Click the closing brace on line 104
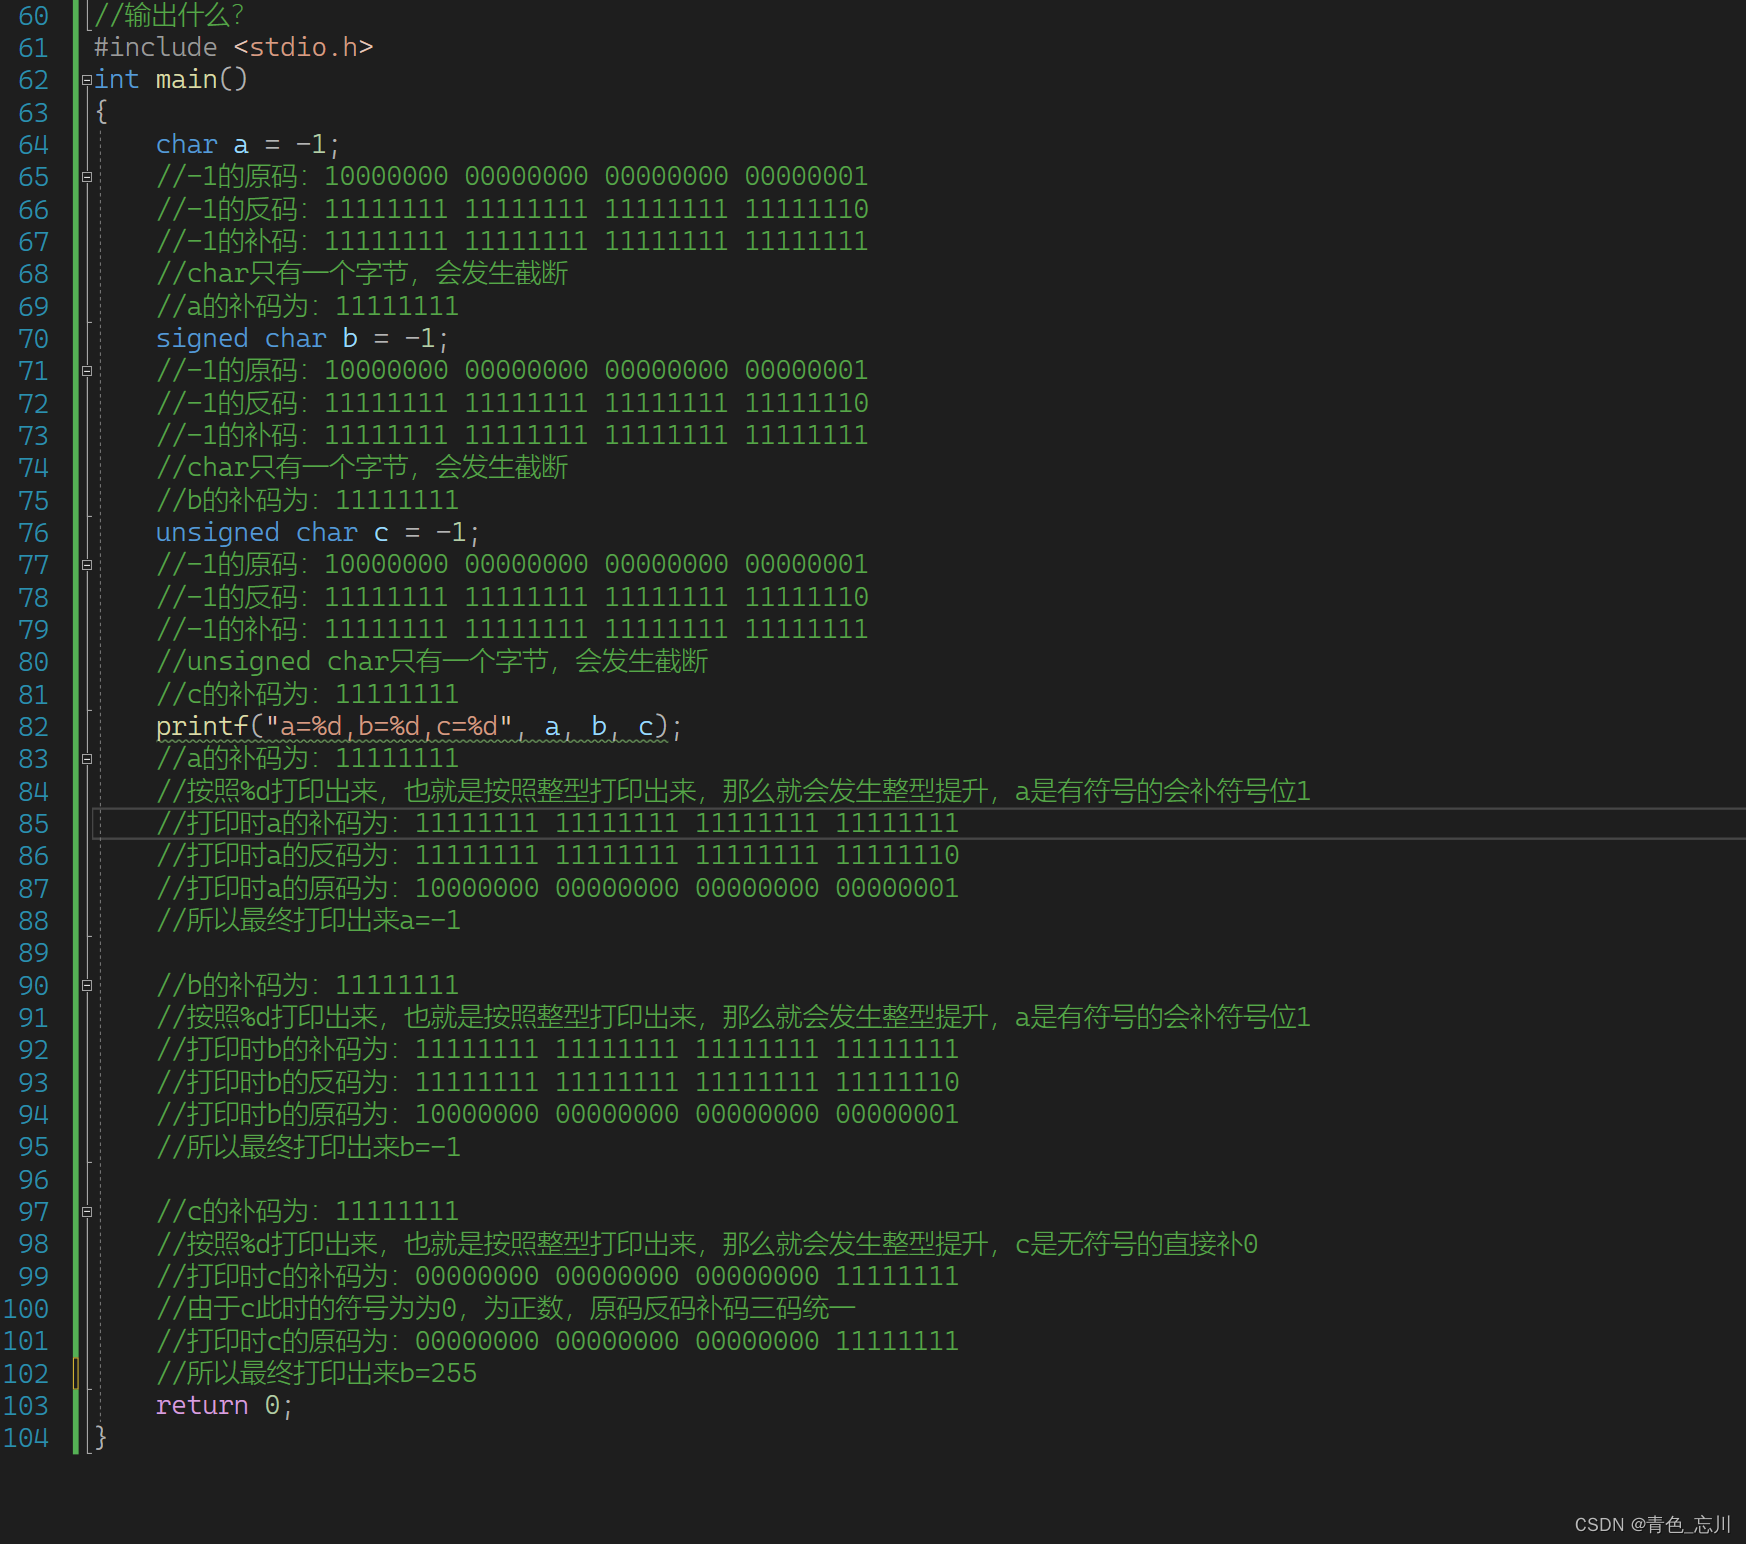 pyautogui.click(x=101, y=1438)
